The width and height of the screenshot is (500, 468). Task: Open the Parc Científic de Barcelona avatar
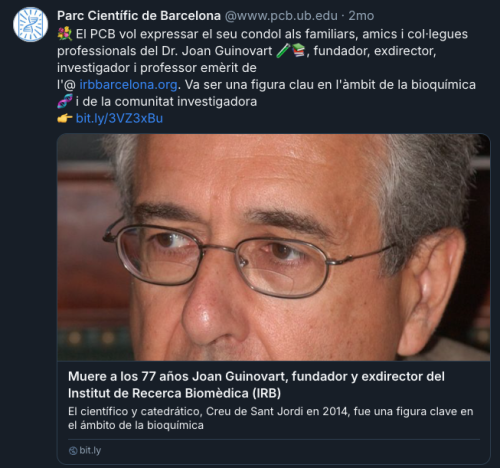[30, 24]
